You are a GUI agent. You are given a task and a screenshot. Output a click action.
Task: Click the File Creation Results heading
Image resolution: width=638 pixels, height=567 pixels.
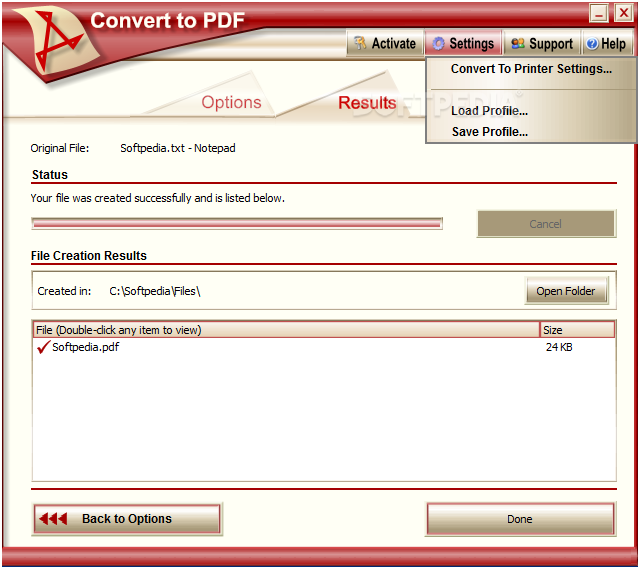pyautogui.click(x=89, y=255)
